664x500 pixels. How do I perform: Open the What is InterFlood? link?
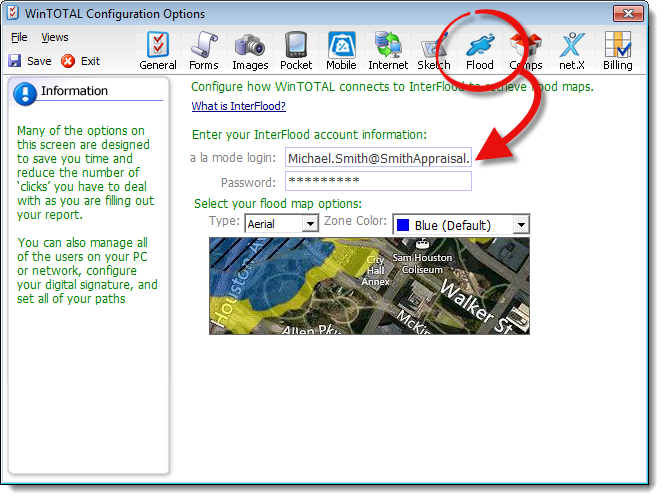pos(238,106)
